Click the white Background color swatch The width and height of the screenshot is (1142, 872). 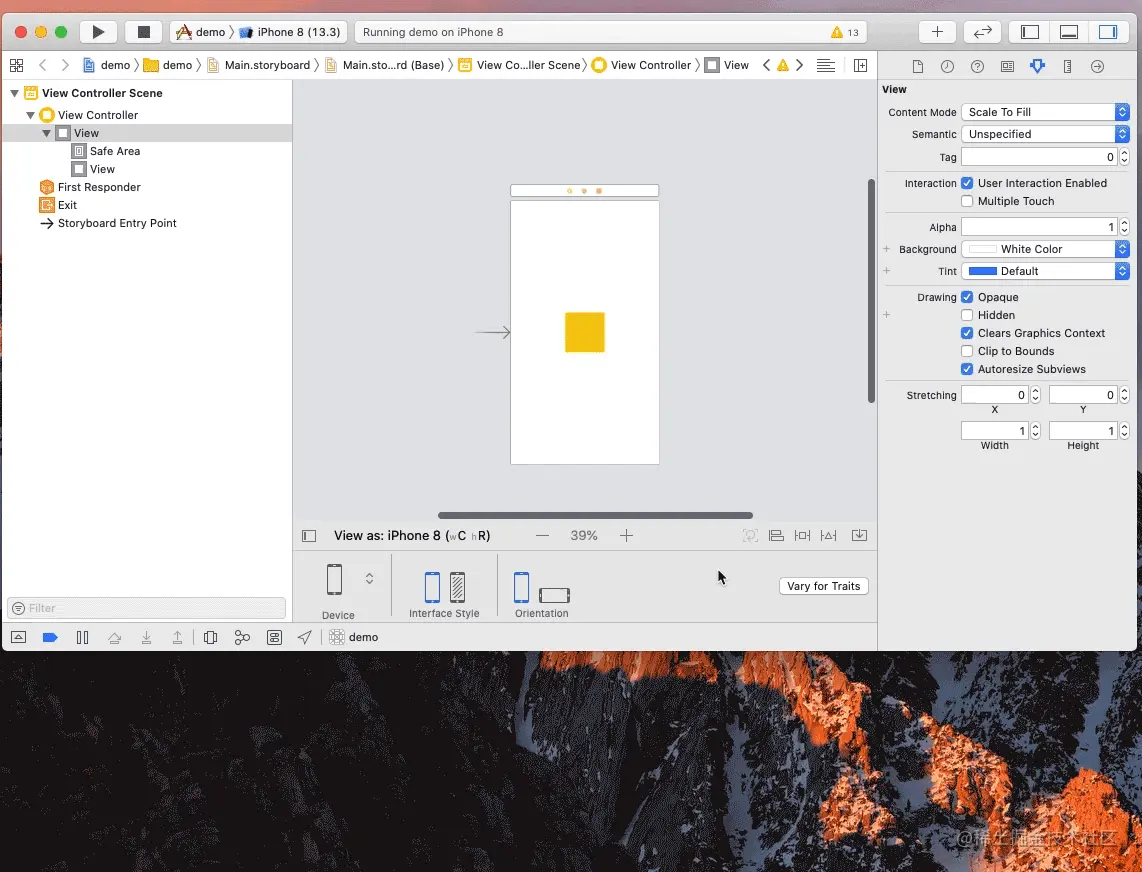(982, 249)
